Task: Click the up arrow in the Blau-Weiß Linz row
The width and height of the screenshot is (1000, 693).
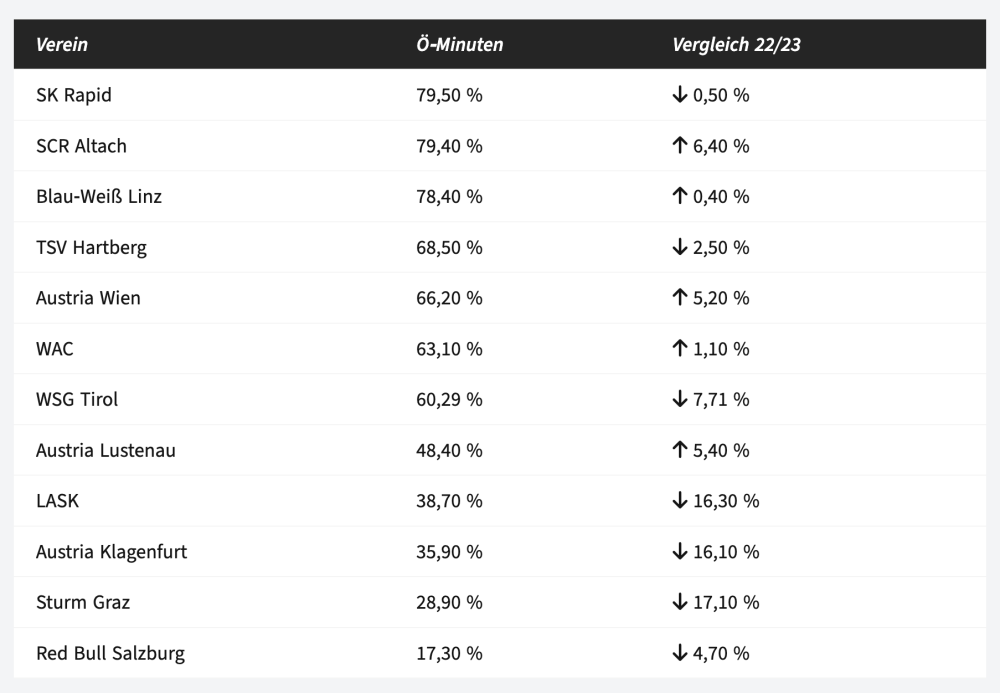Action: (680, 197)
